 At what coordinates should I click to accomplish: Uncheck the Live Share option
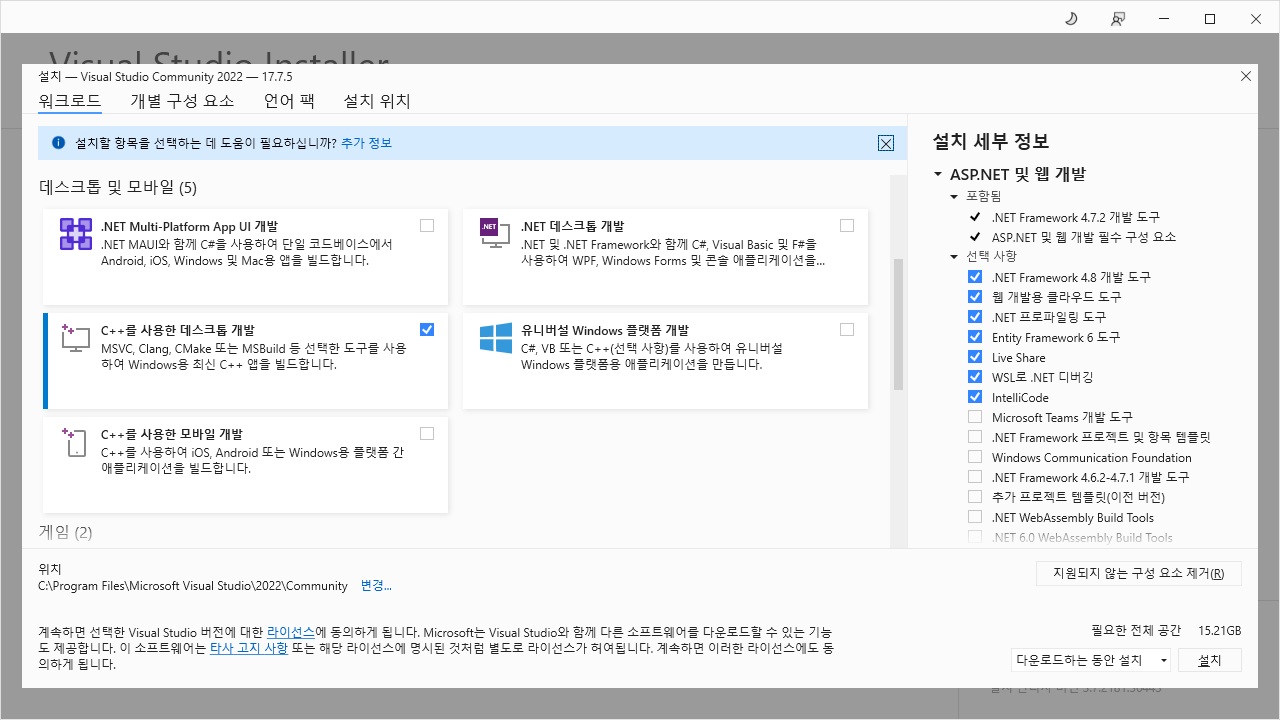(975, 357)
